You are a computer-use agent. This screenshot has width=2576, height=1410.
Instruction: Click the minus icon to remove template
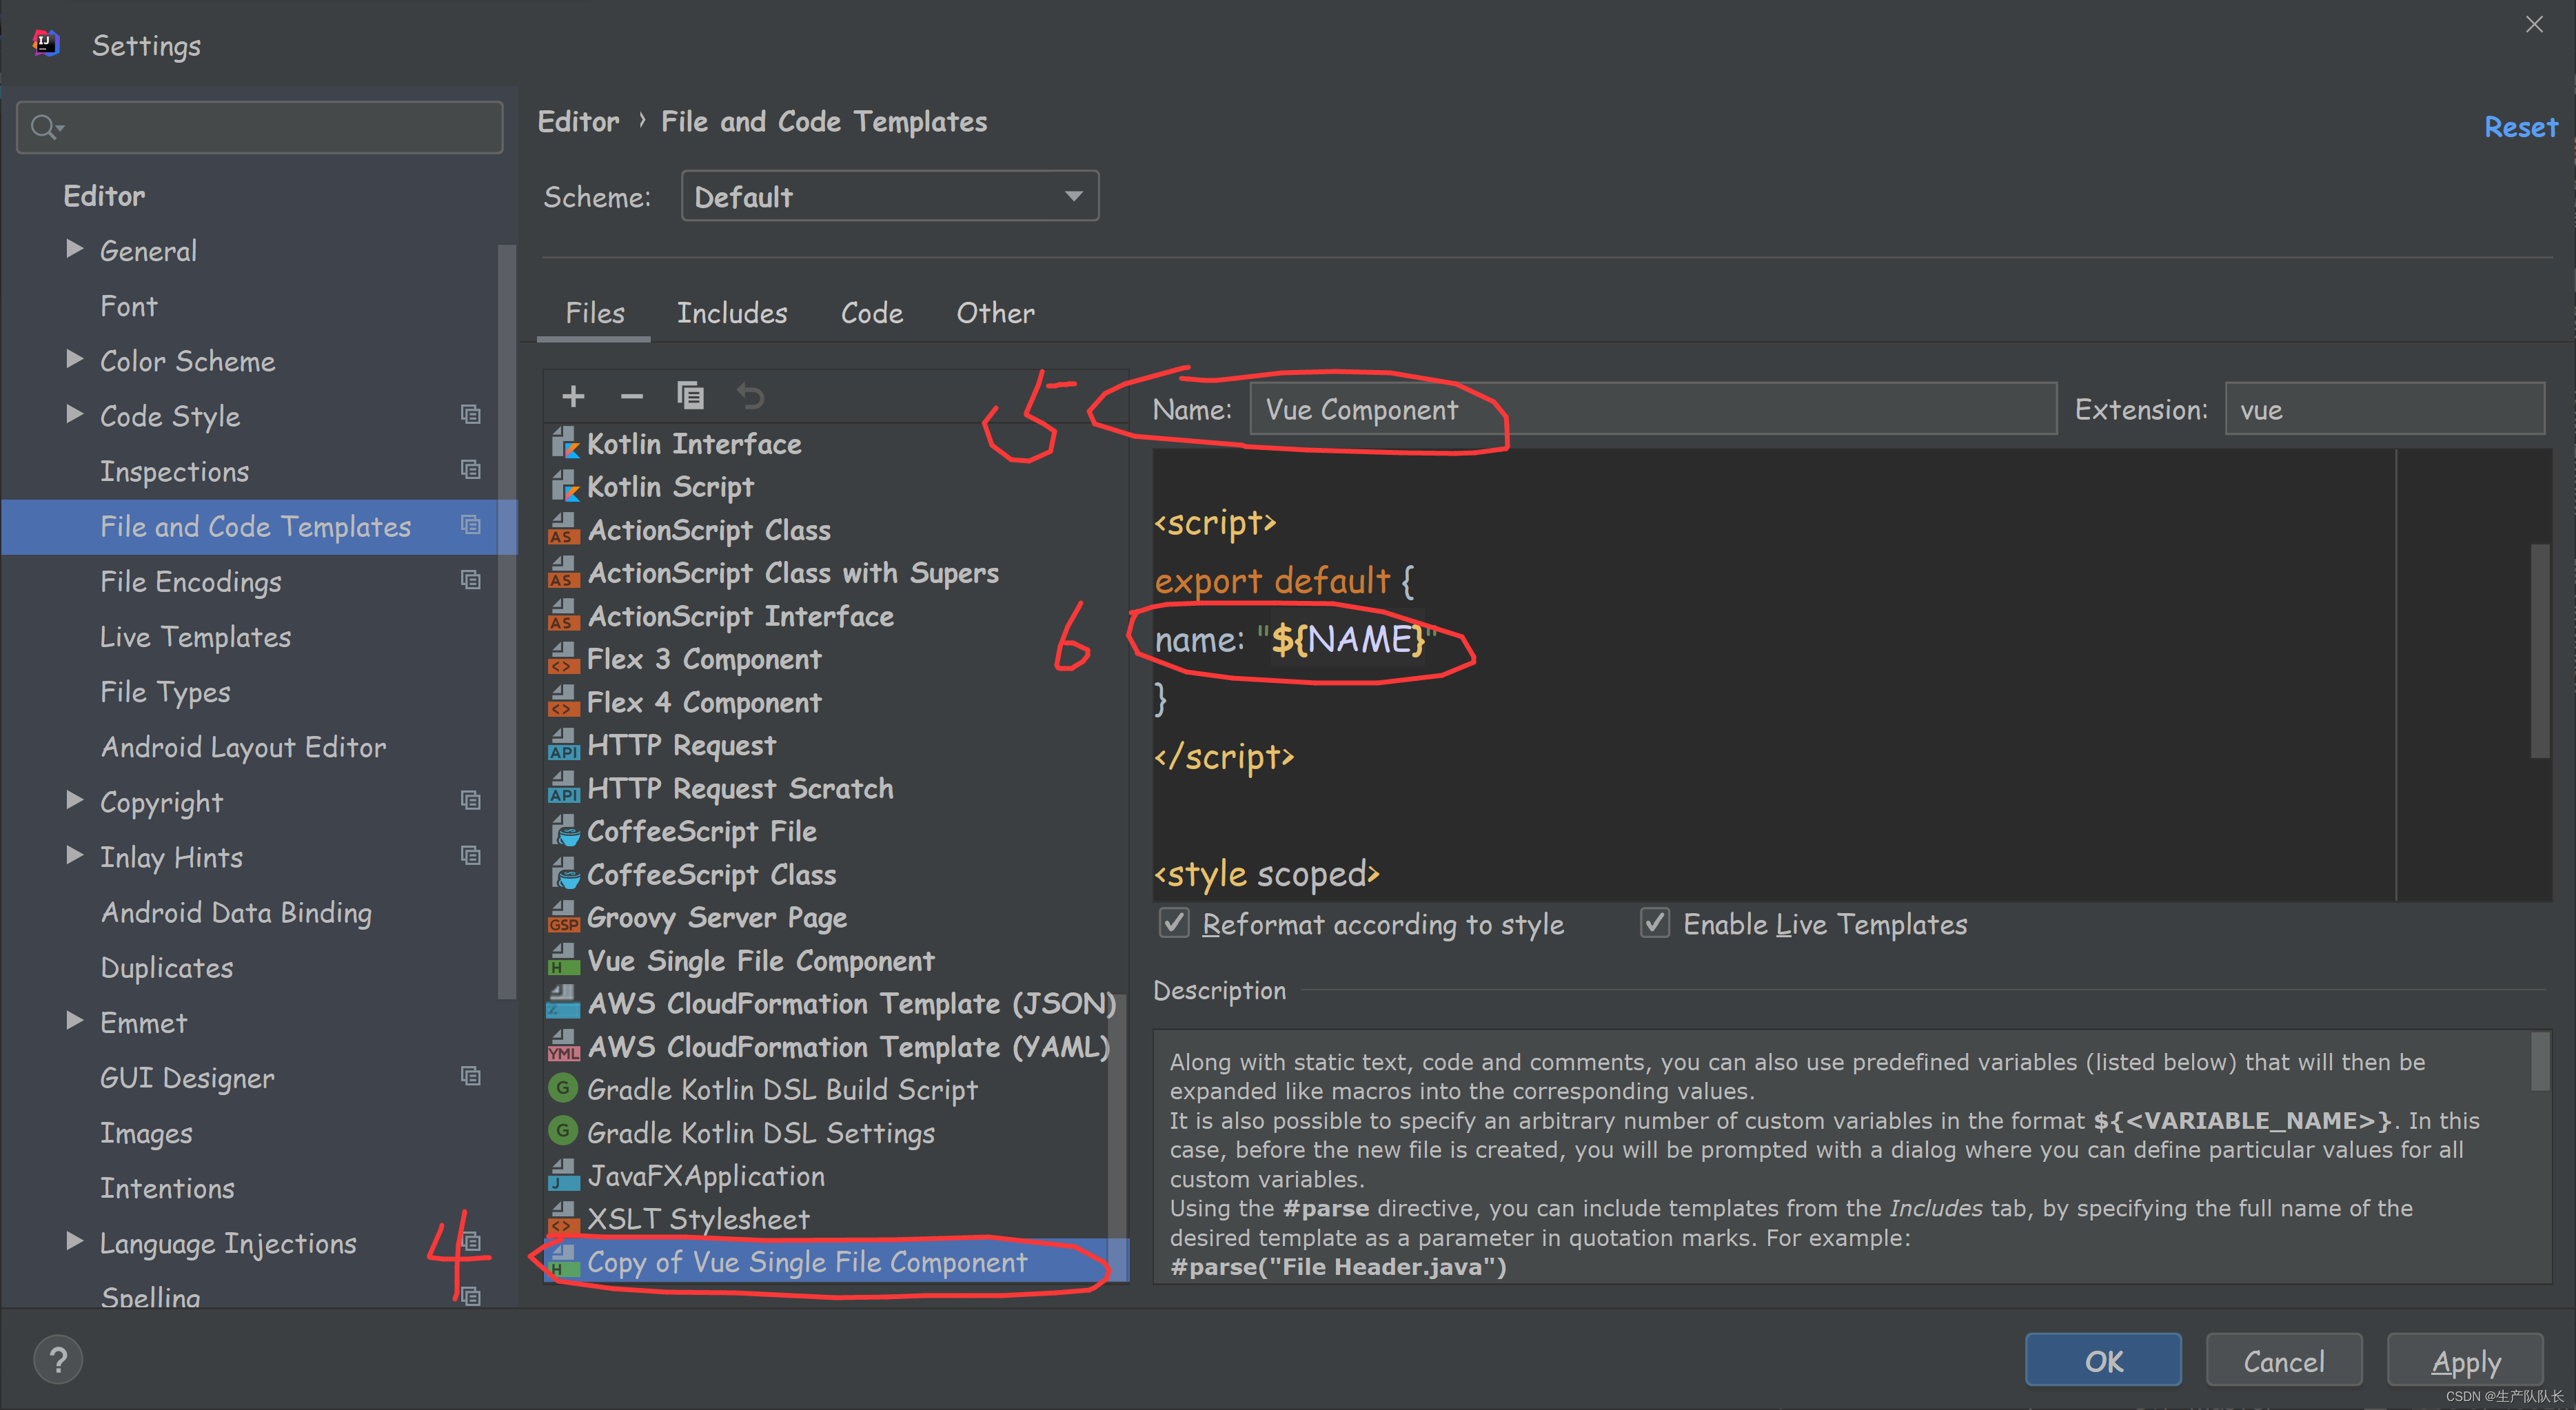point(631,397)
